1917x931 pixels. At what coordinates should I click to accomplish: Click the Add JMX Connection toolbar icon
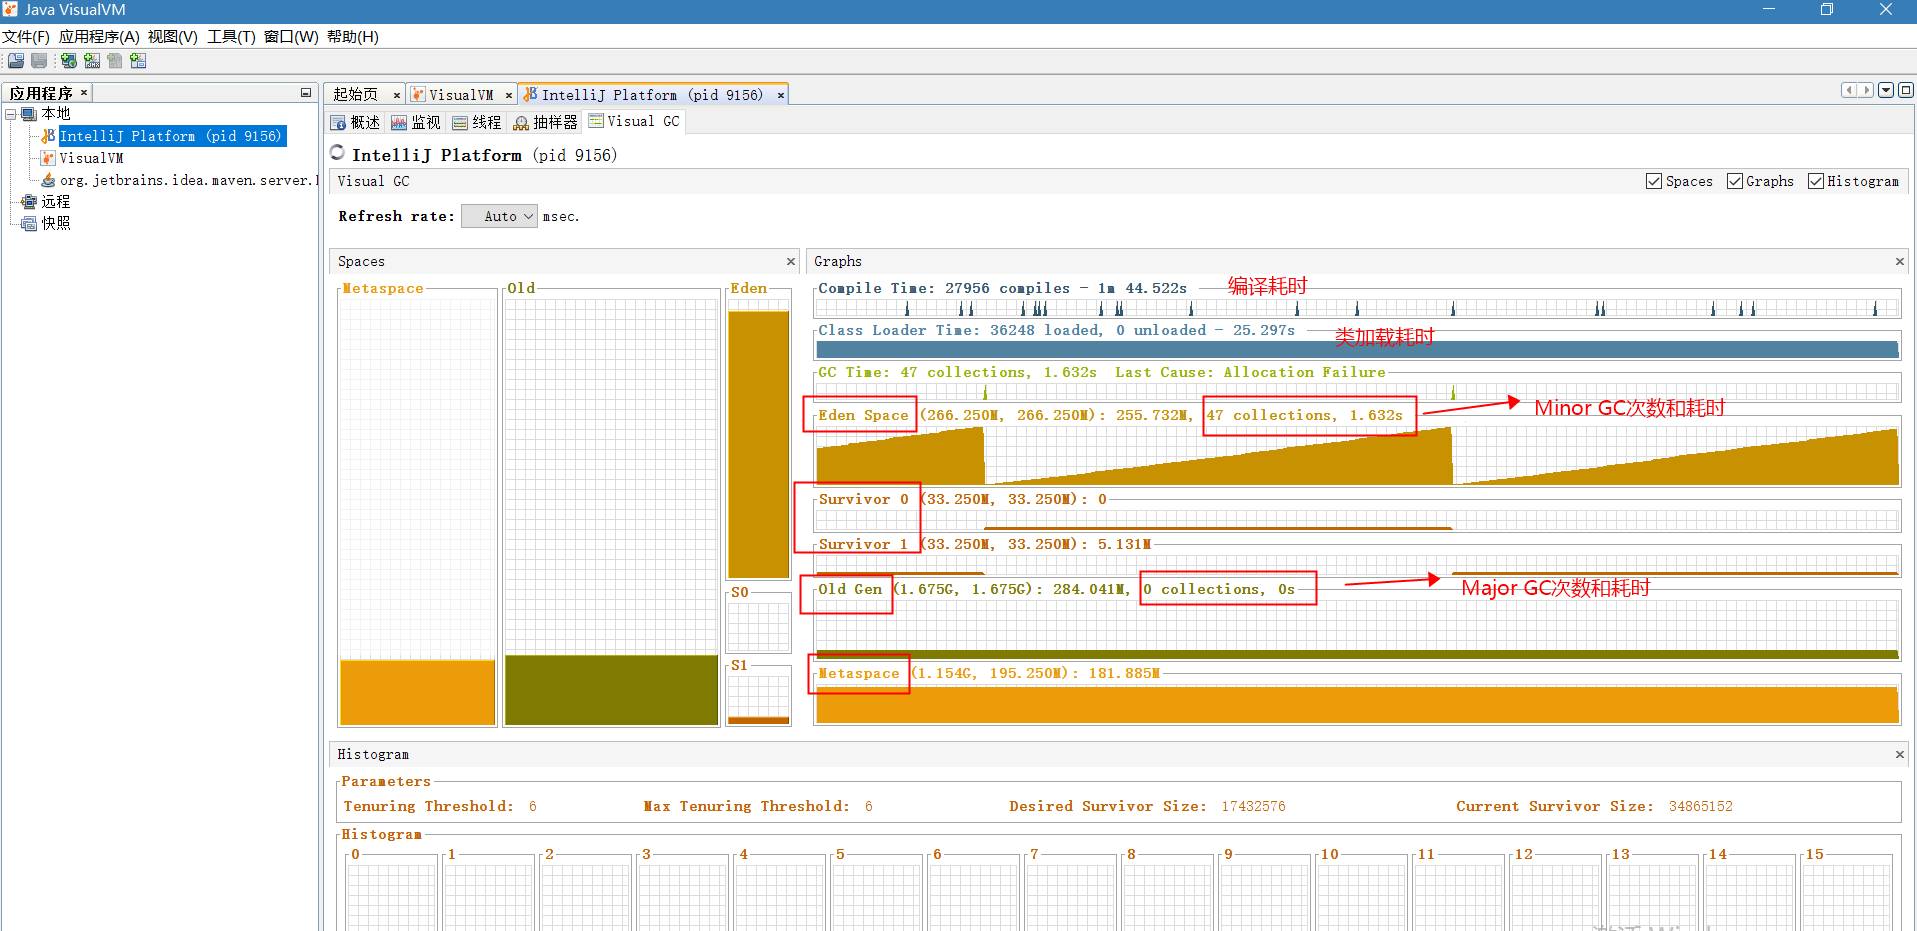point(92,61)
